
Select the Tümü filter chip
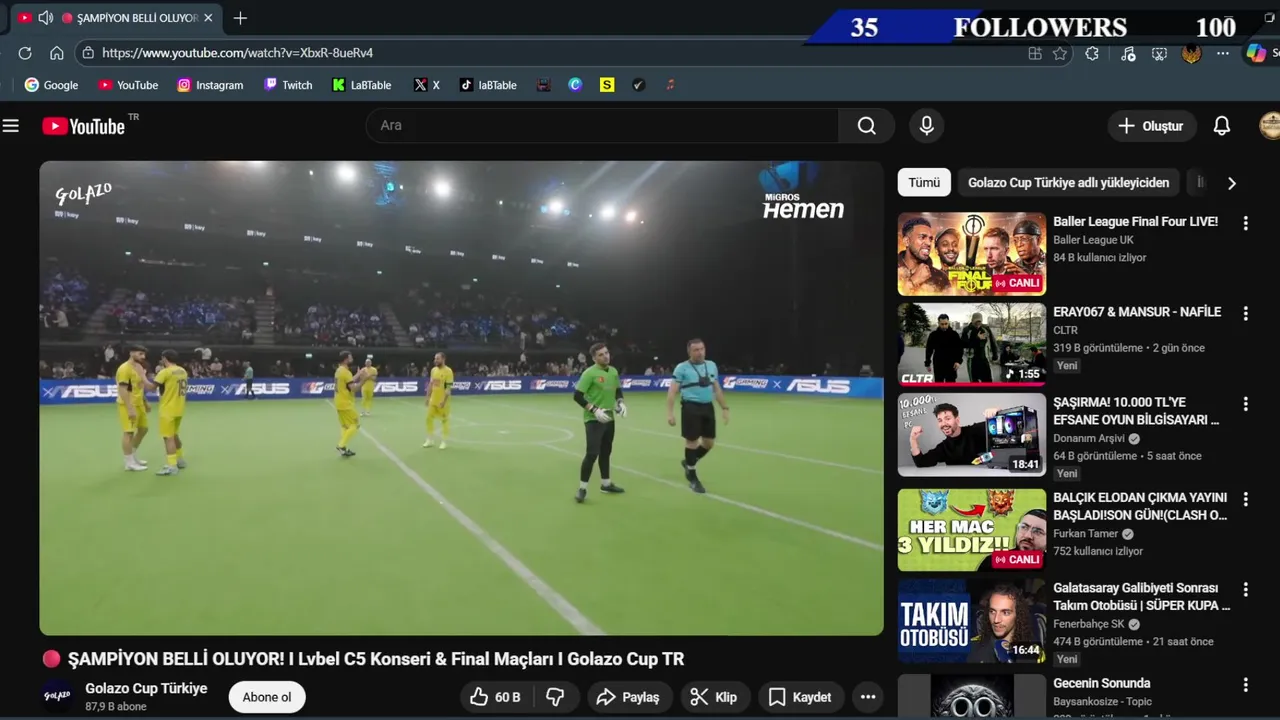coord(924,183)
